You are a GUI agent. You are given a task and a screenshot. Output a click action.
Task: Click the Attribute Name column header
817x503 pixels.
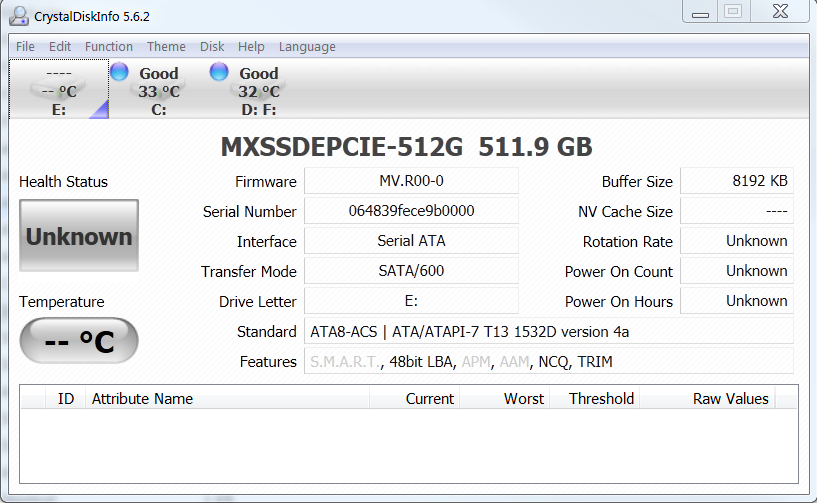click(142, 398)
